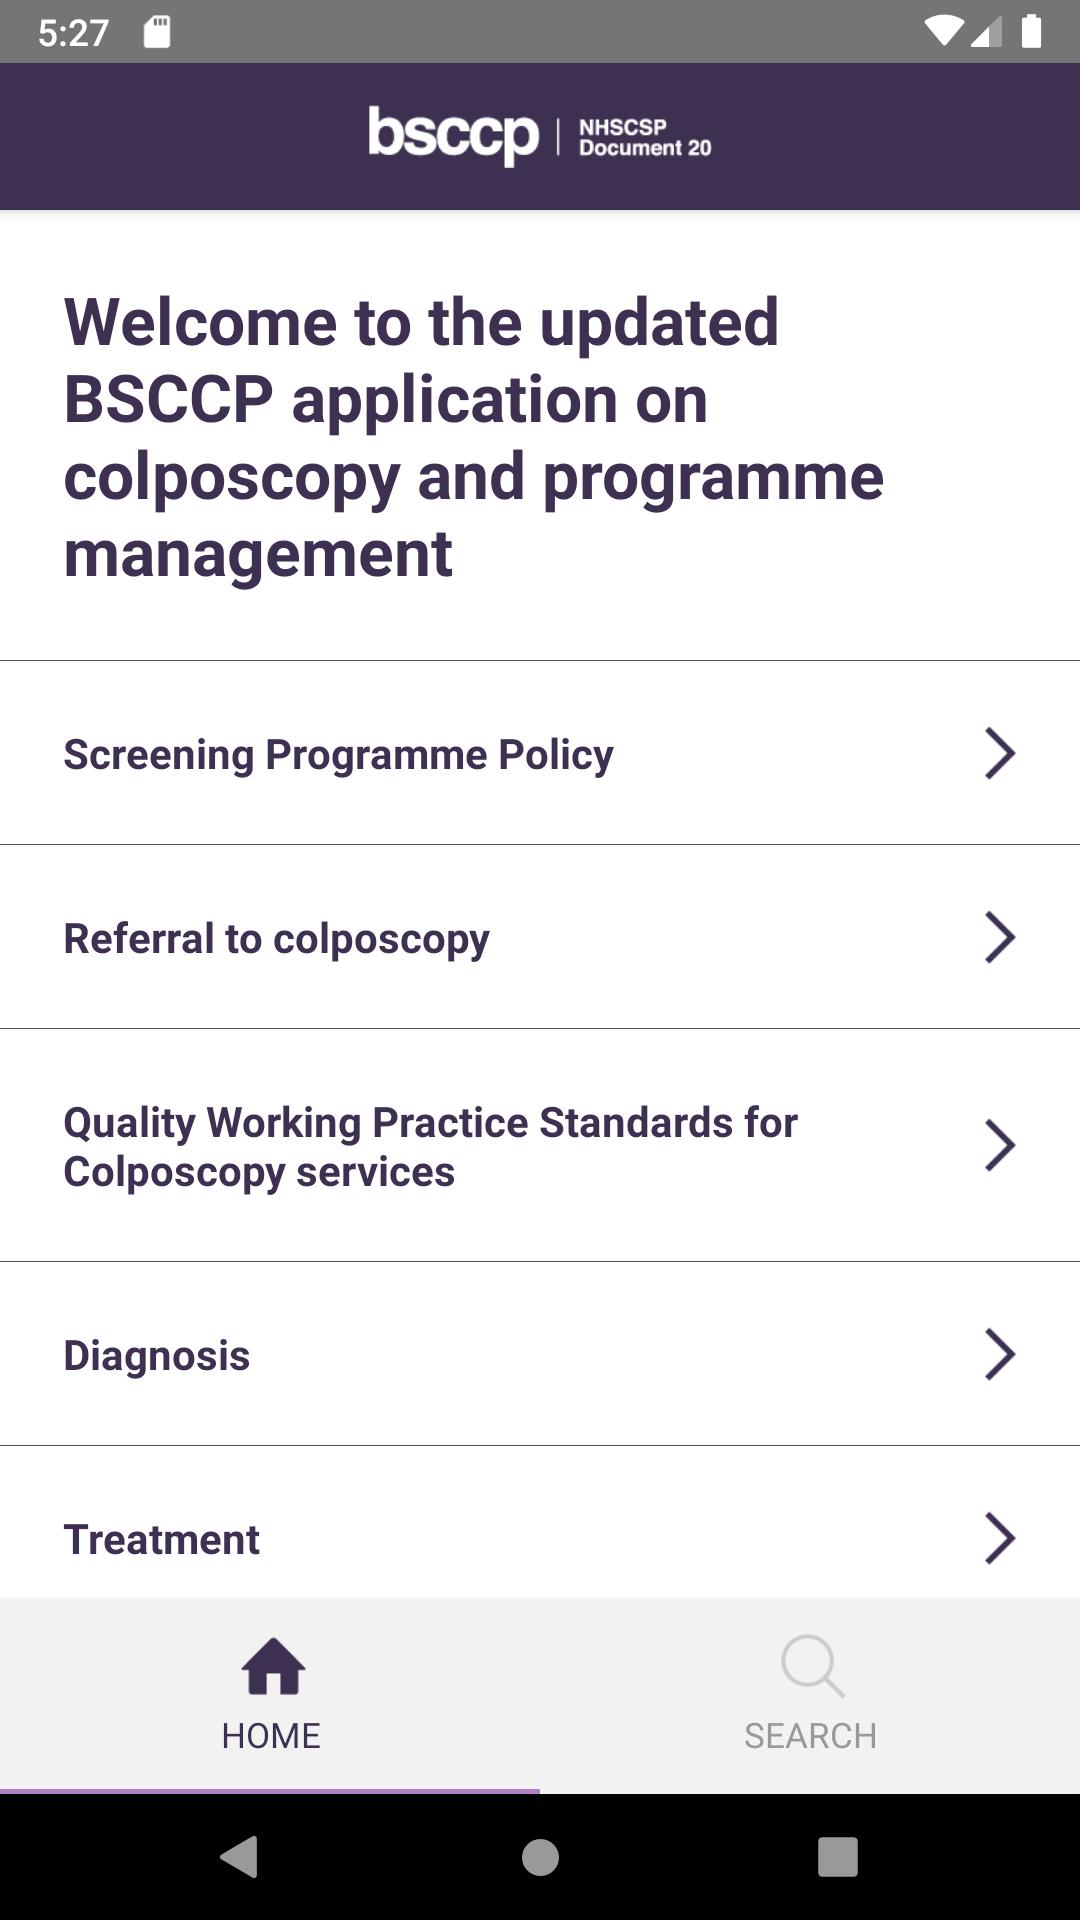Expand the Quality Working Practice Standards chevron
The width and height of the screenshot is (1080, 1920).
[1000, 1145]
